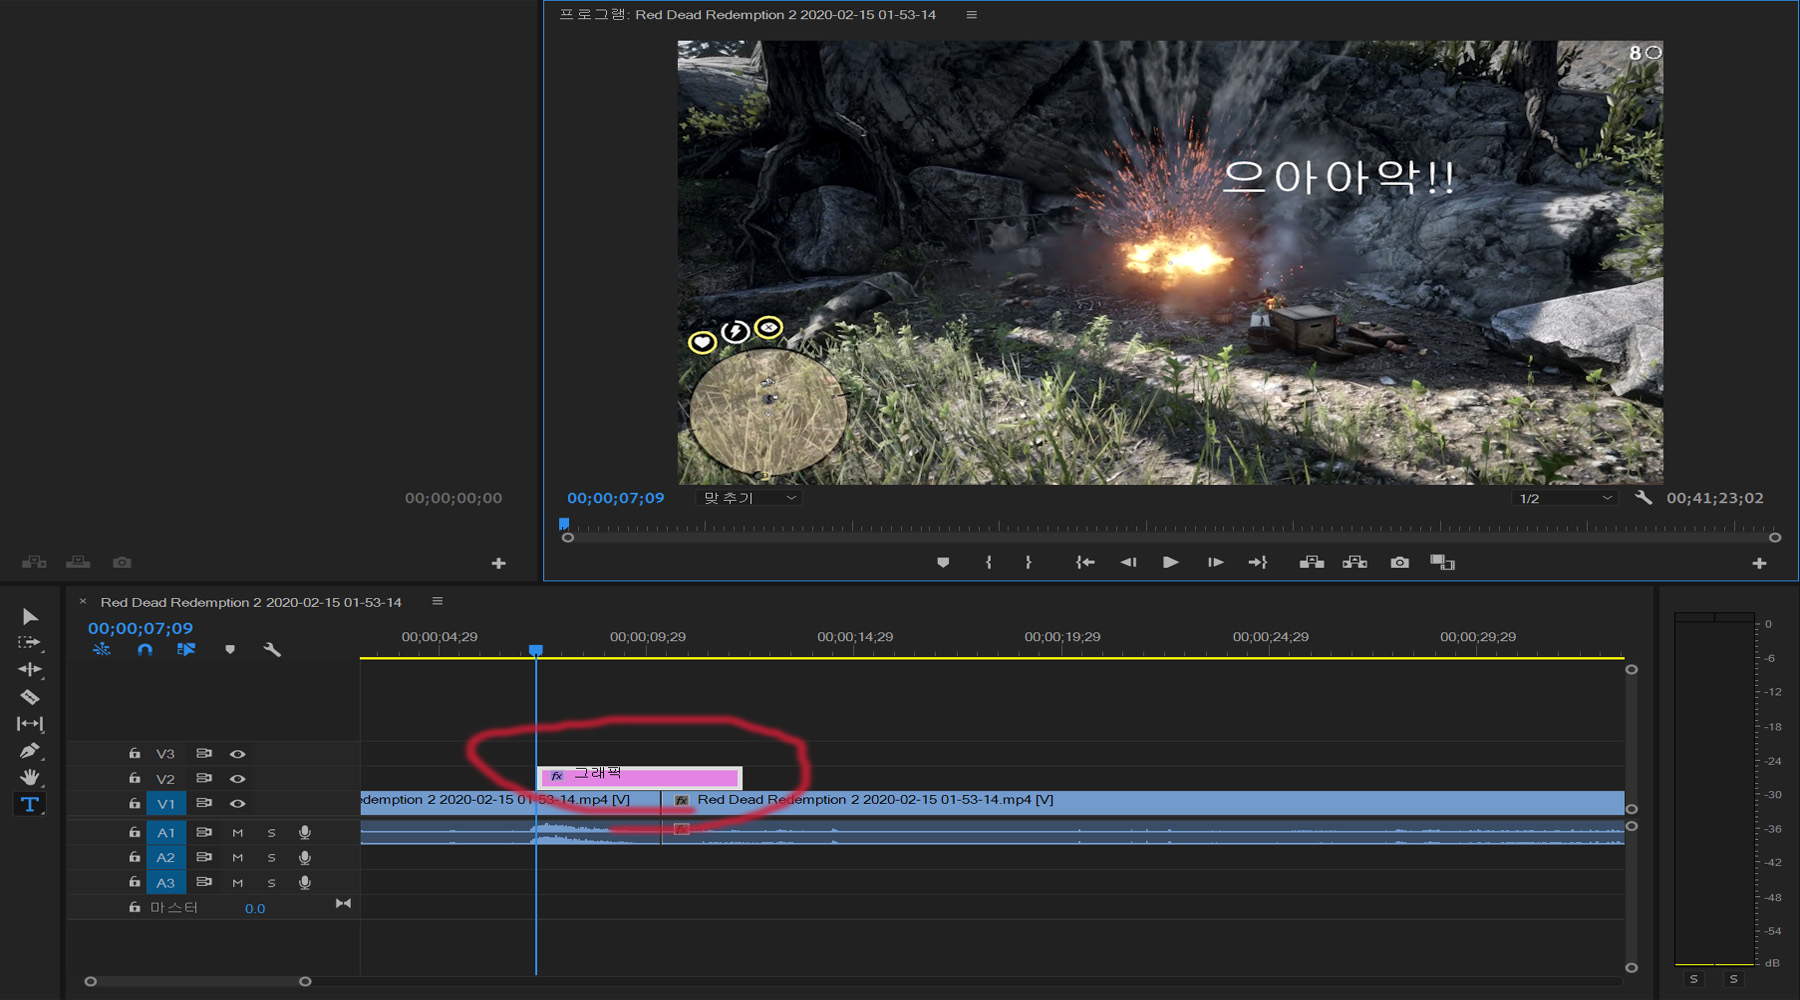The width and height of the screenshot is (1800, 1000).
Task: Click Source monitor Overwrite button
Action: pos(78,562)
